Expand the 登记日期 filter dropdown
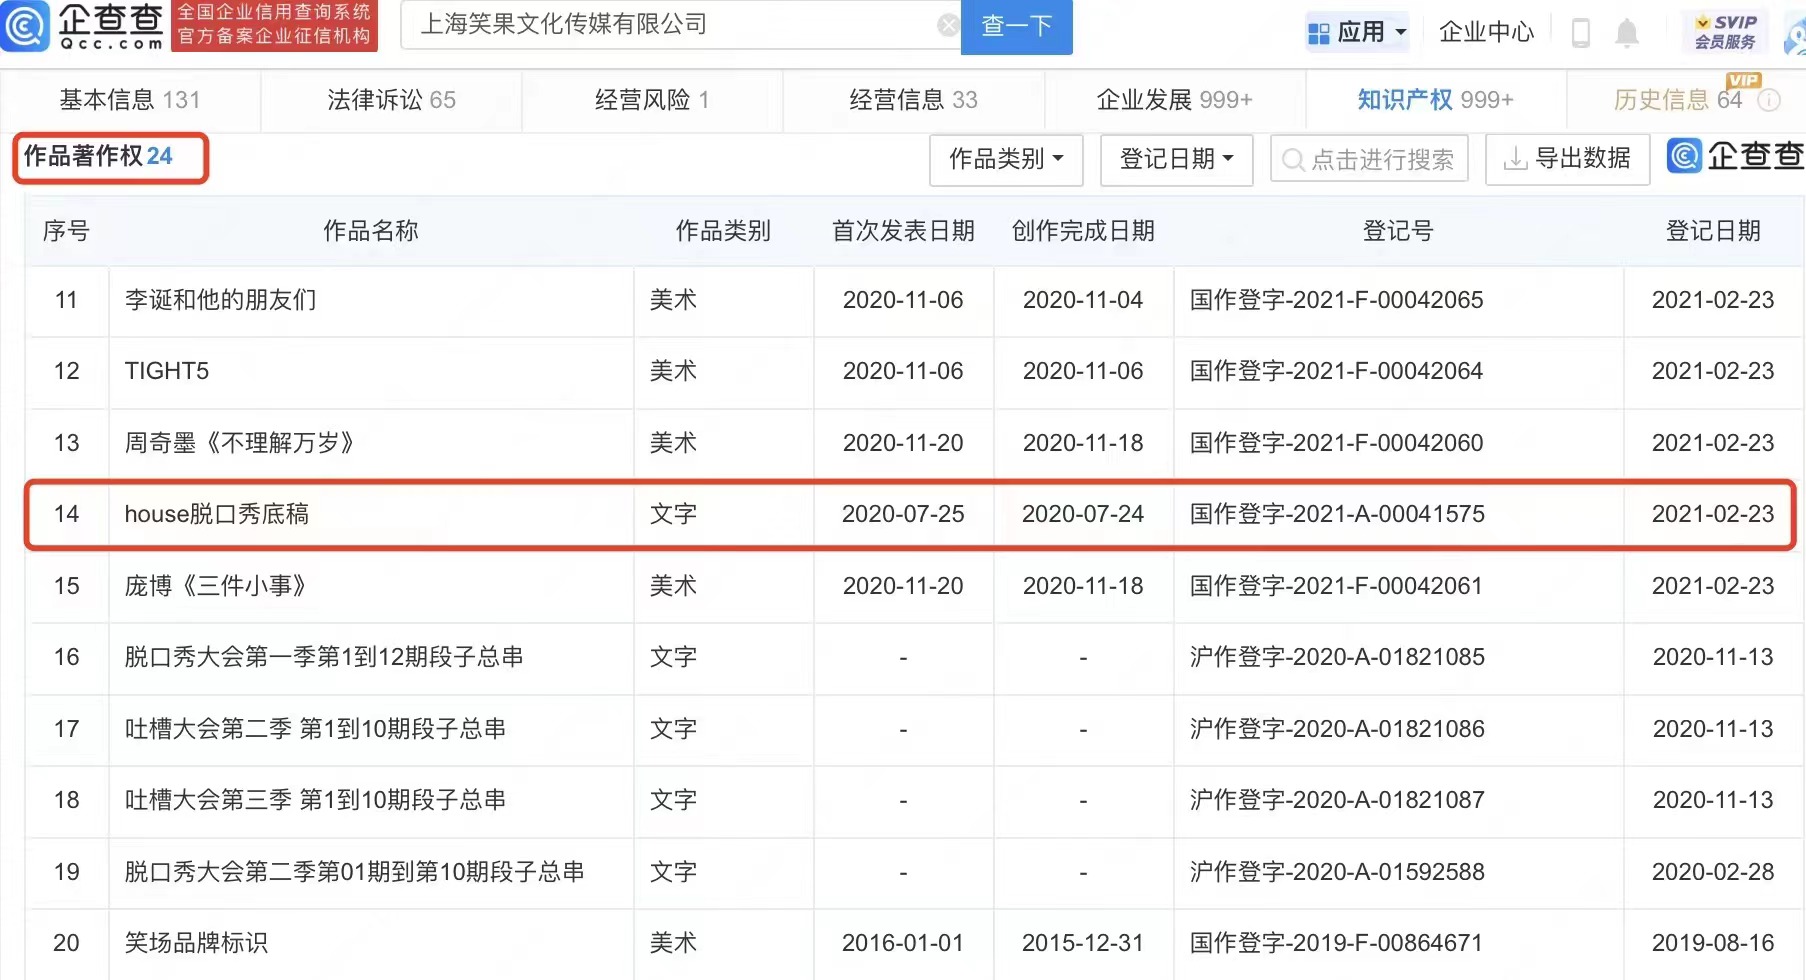The image size is (1806, 980). click(x=1177, y=159)
